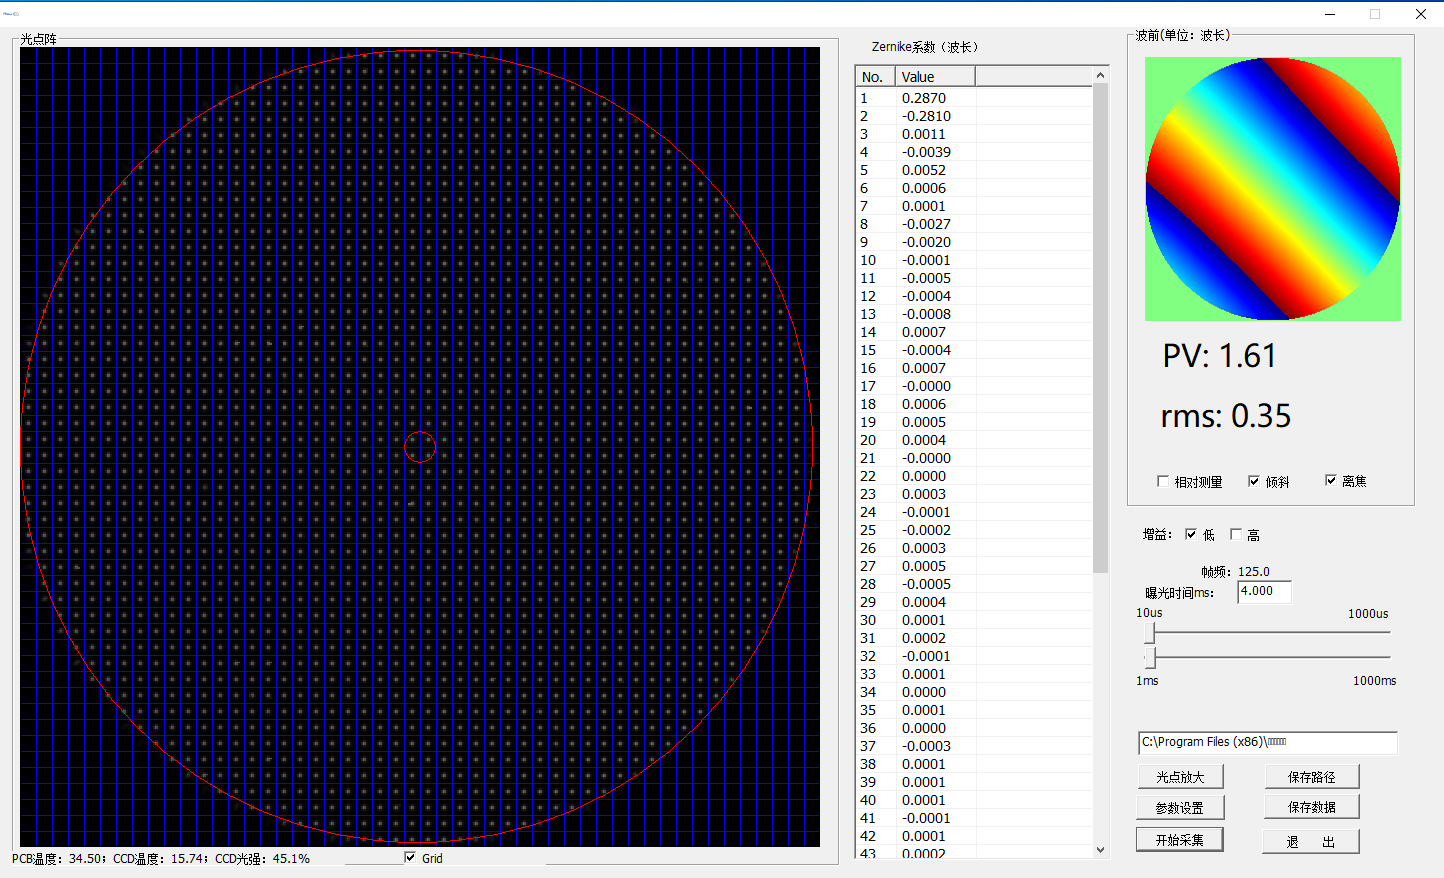Click the scroll-up arrow of Zernike list

pos(1100,75)
